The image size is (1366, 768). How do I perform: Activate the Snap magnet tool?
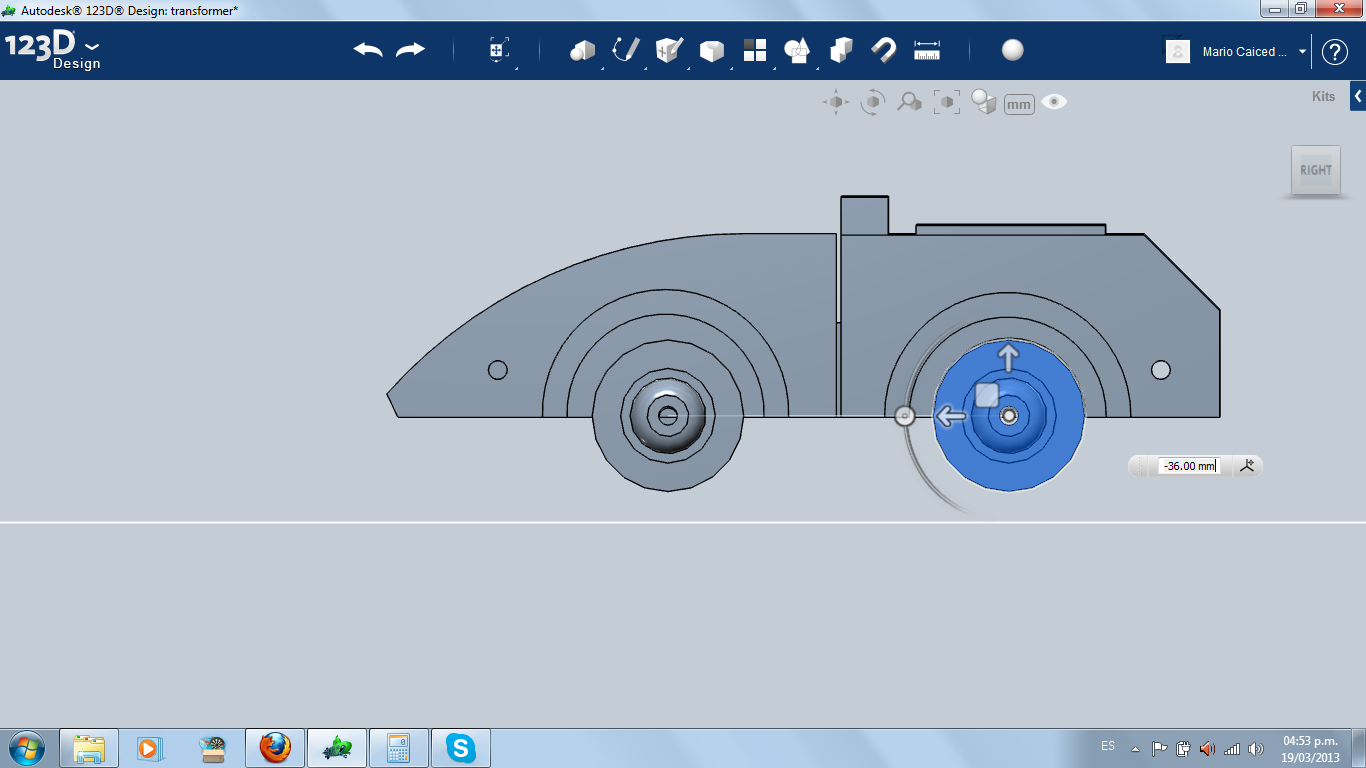[x=884, y=50]
